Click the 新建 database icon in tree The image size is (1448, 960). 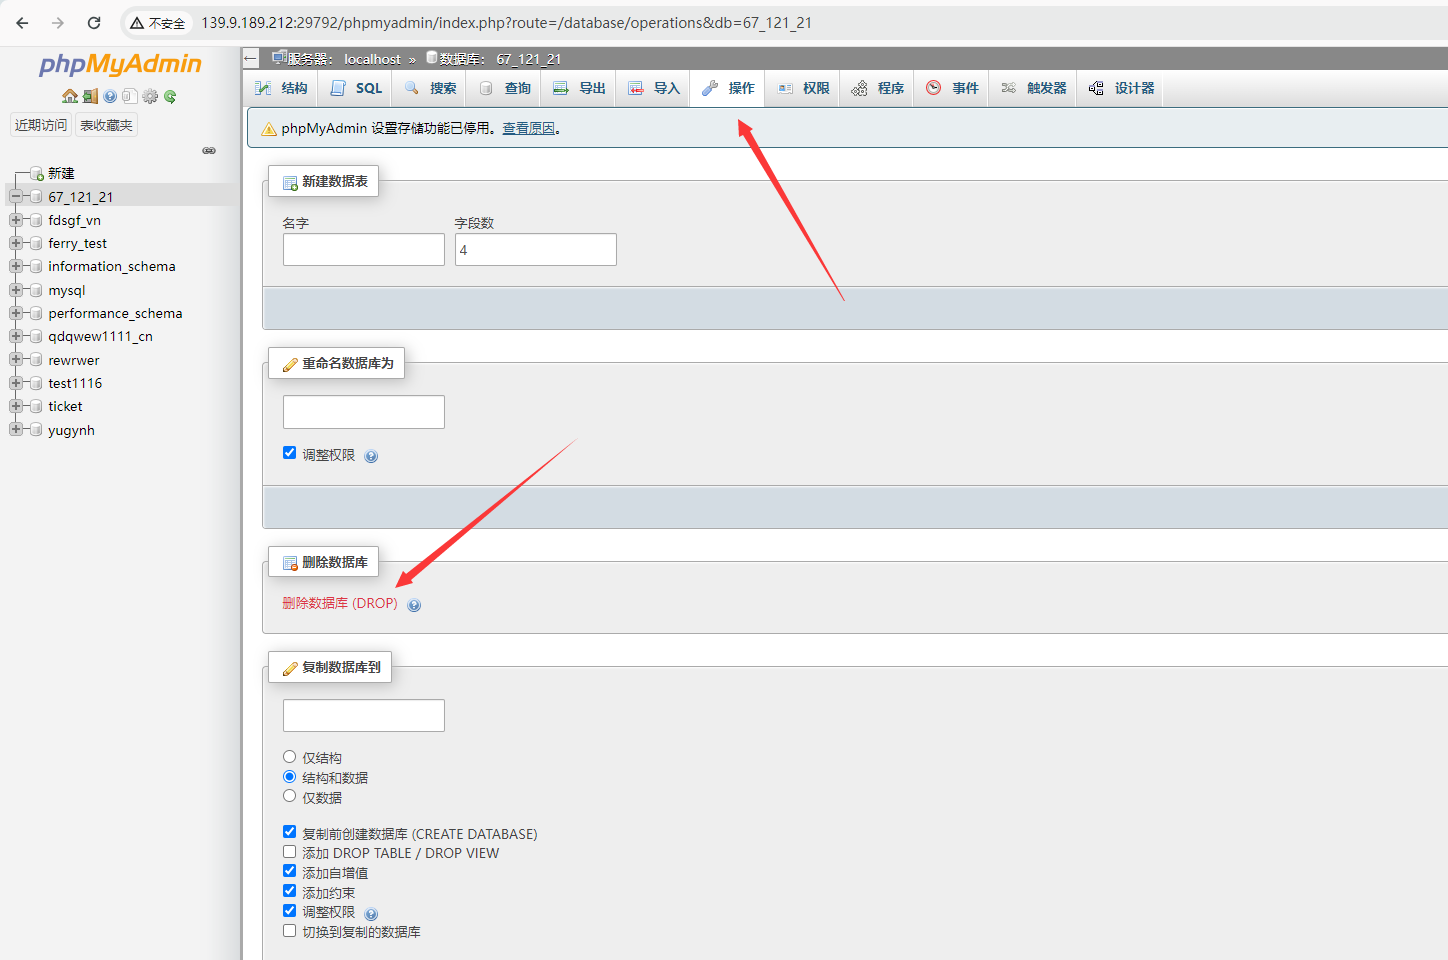tap(37, 174)
